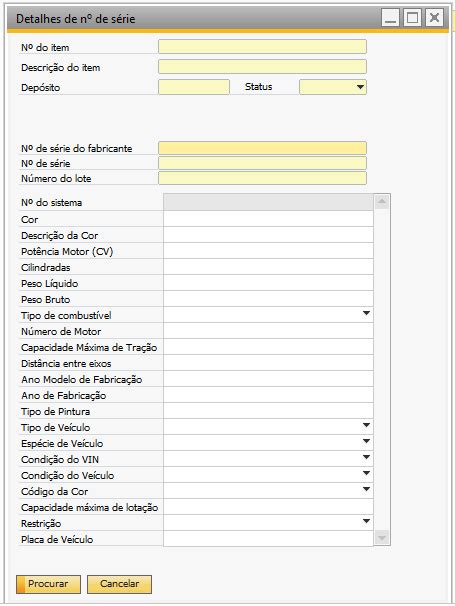Expand the Condição do Veículo dropdown

pyautogui.click(x=366, y=473)
